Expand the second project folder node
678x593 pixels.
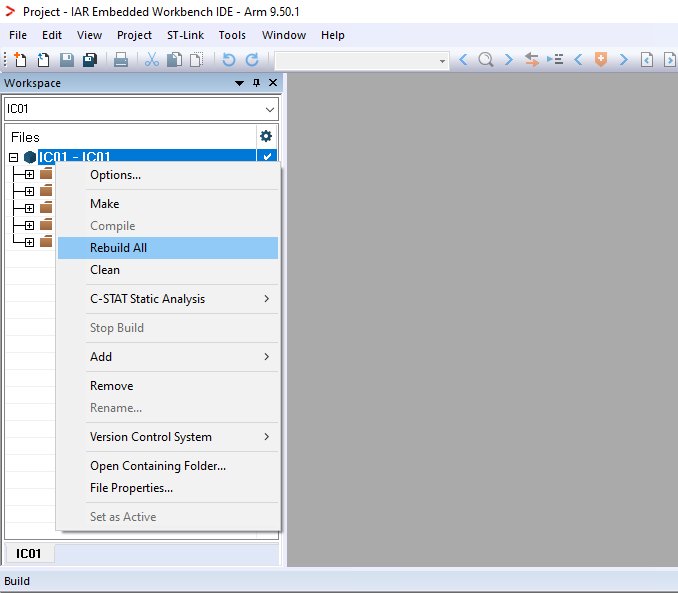point(29,191)
